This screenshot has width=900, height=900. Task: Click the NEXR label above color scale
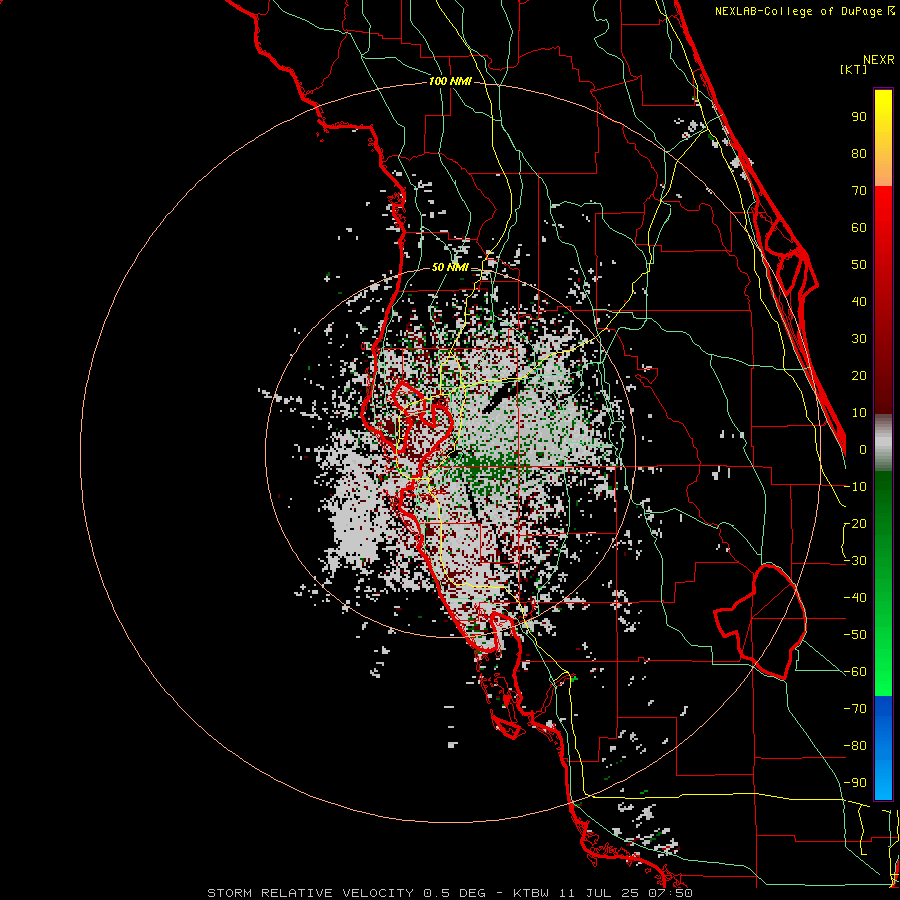click(x=878, y=60)
